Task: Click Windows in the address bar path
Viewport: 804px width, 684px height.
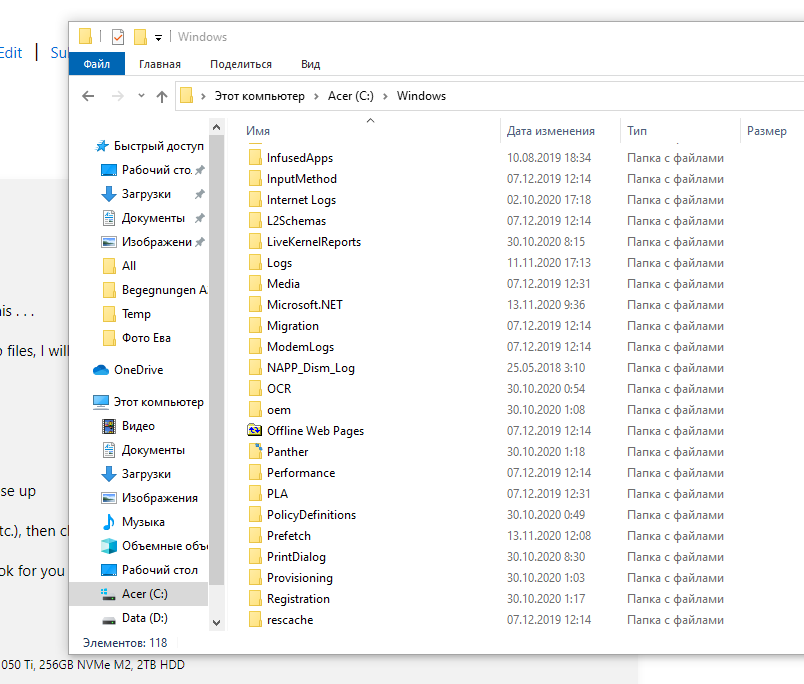Action: tap(421, 96)
